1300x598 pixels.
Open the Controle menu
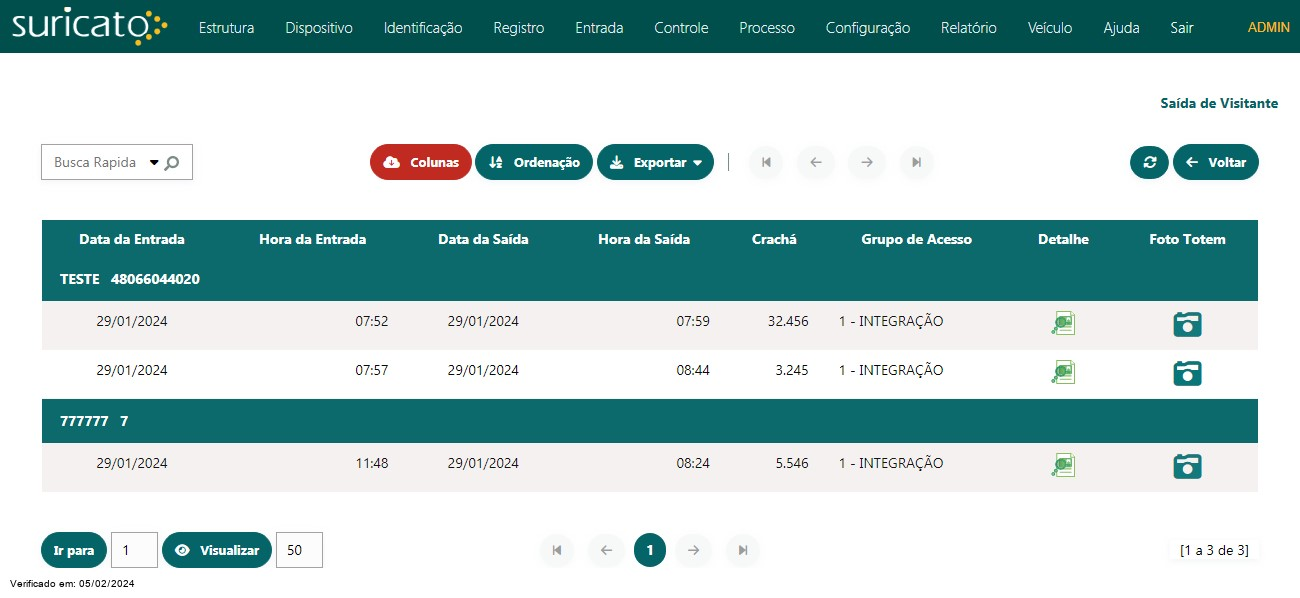click(x=681, y=28)
